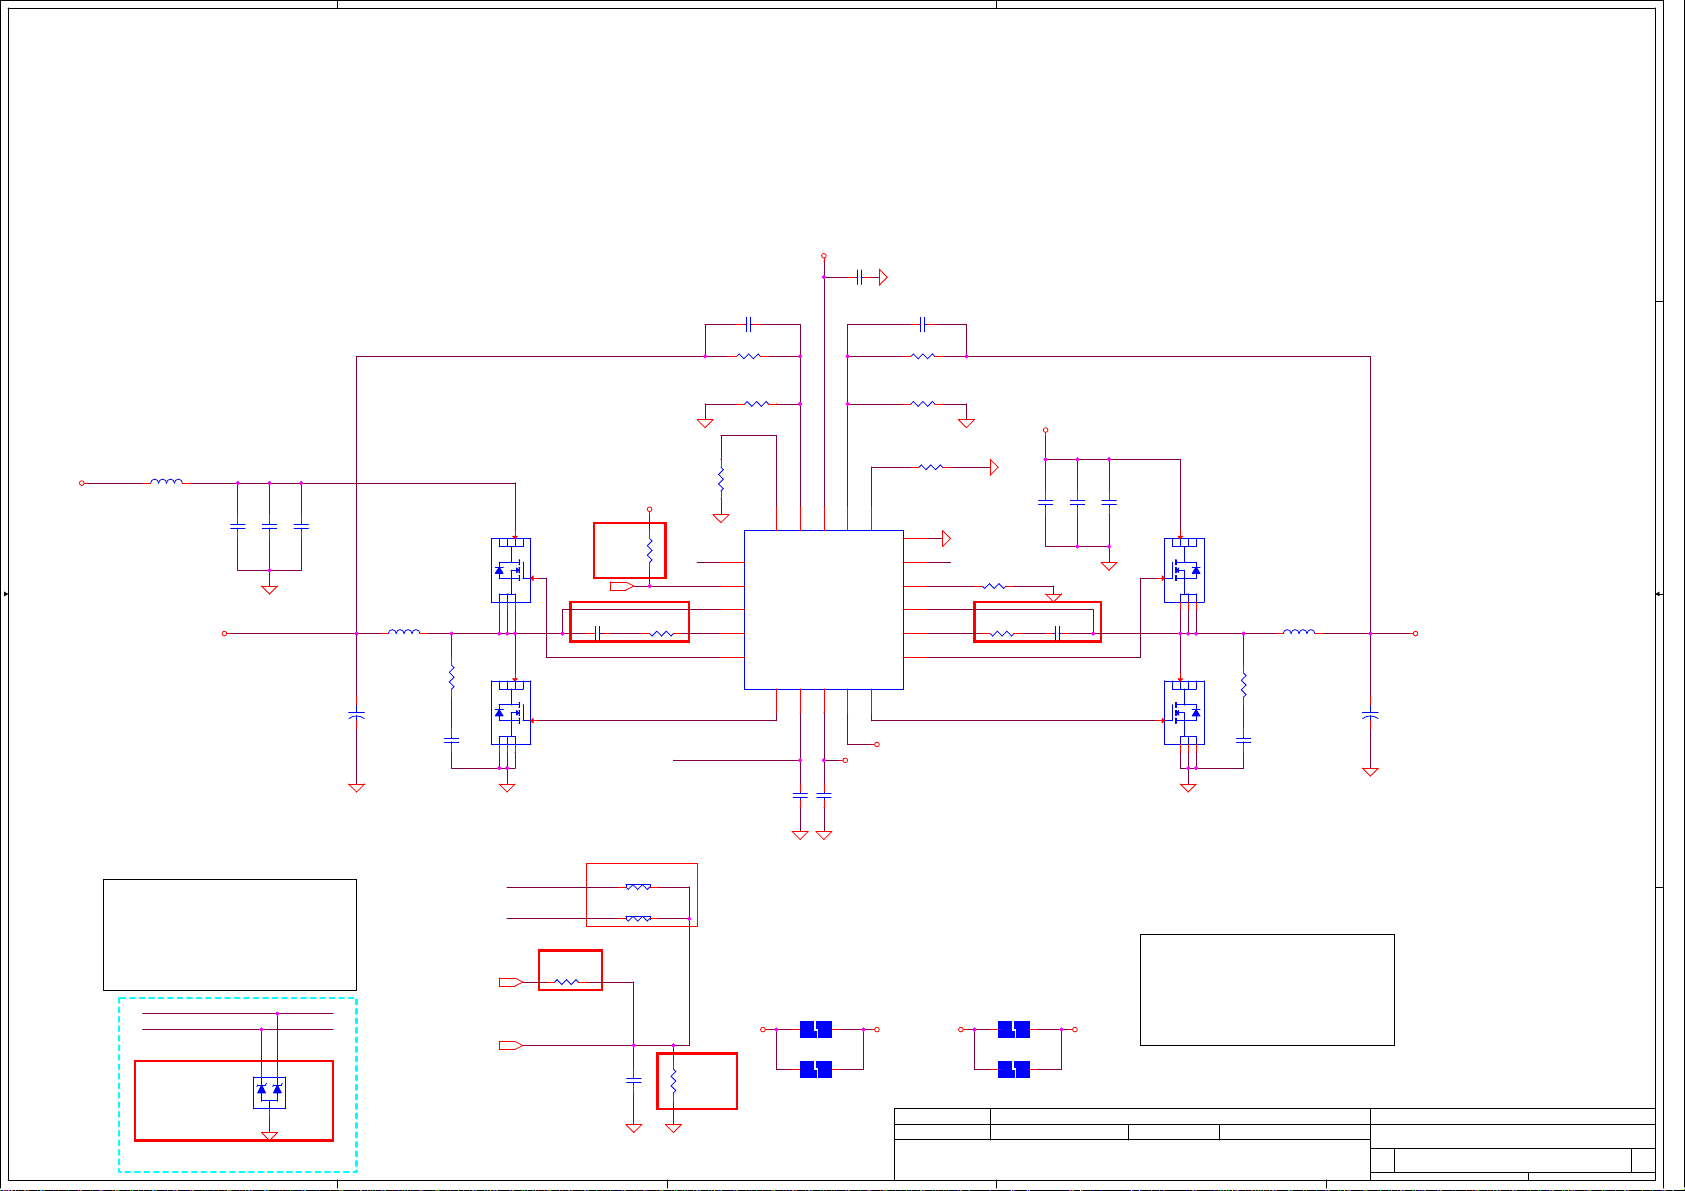Image resolution: width=1685 pixels, height=1191 pixels.
Task: Click the terminal circle ending the left output line
Action: pyautogui.click(x=224, y=633)
